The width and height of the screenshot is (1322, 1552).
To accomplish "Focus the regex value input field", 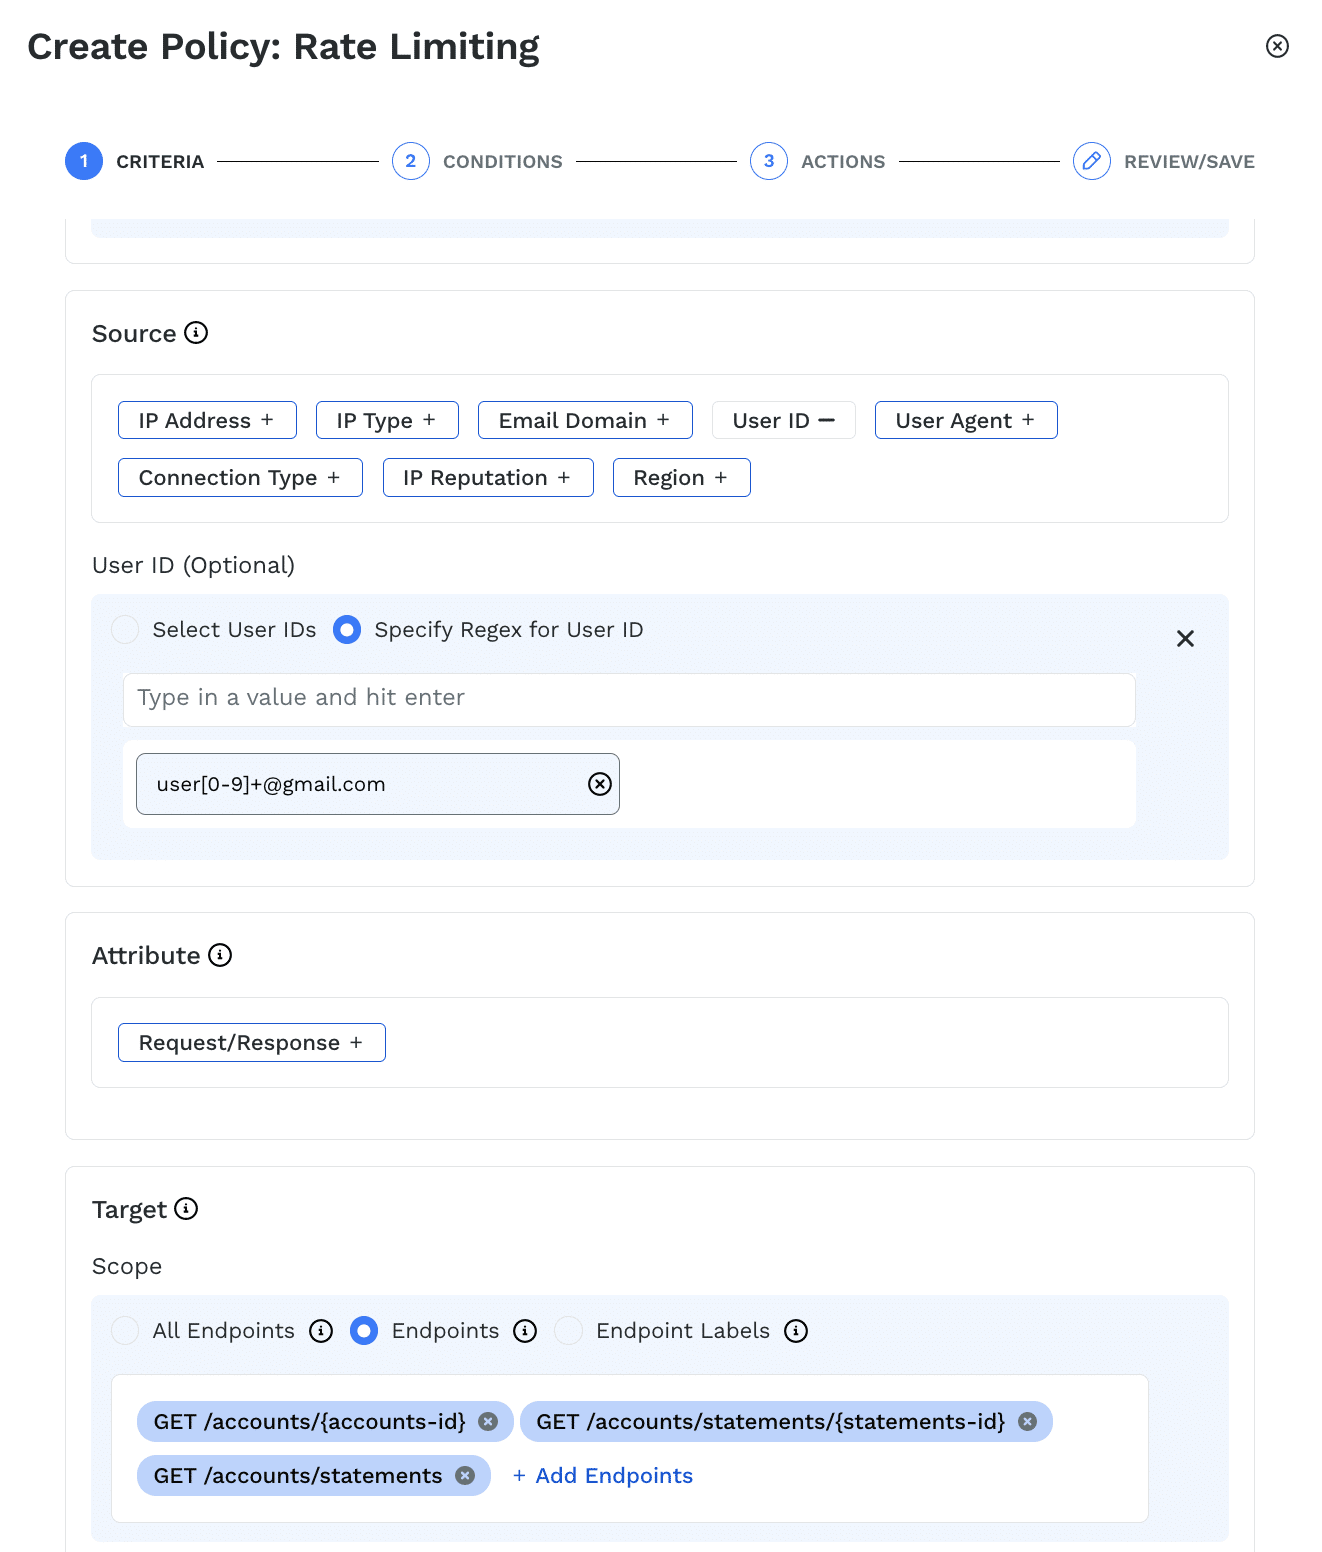I will pos(628,698).
